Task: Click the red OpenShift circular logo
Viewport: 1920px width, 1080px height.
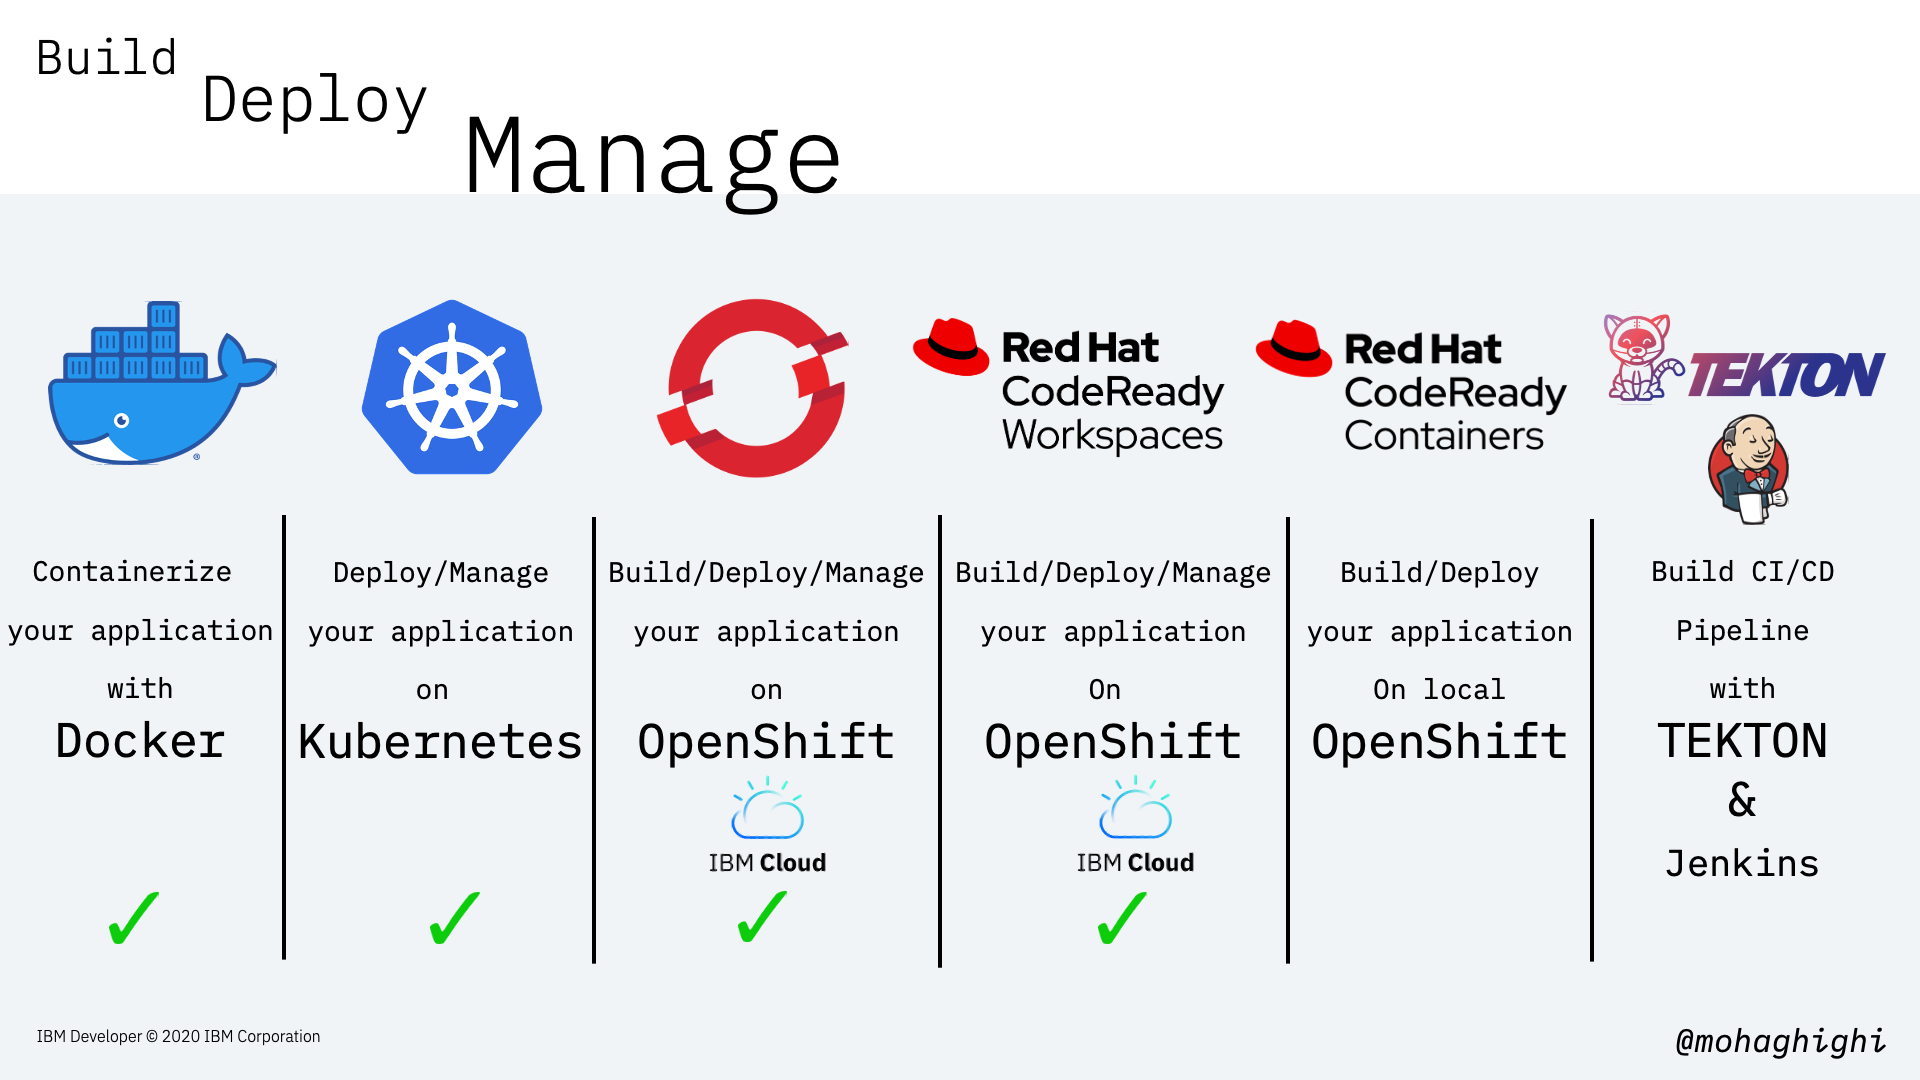Action: coord(753,388)
